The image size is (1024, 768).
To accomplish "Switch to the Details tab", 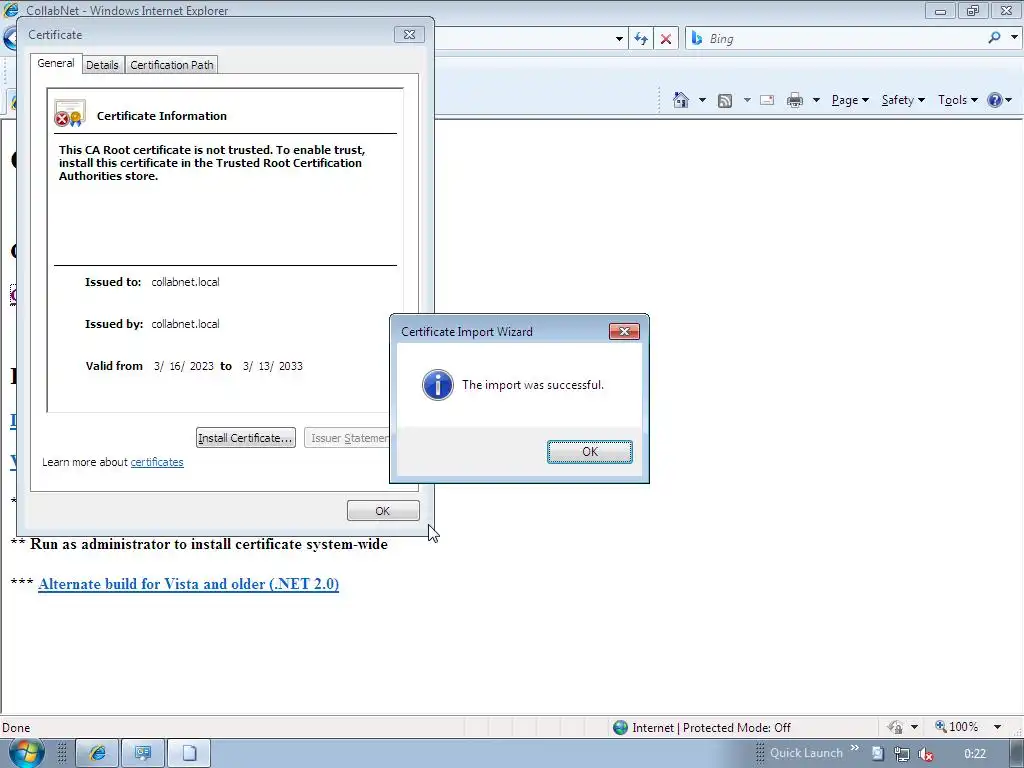I will tap(103, 65).
